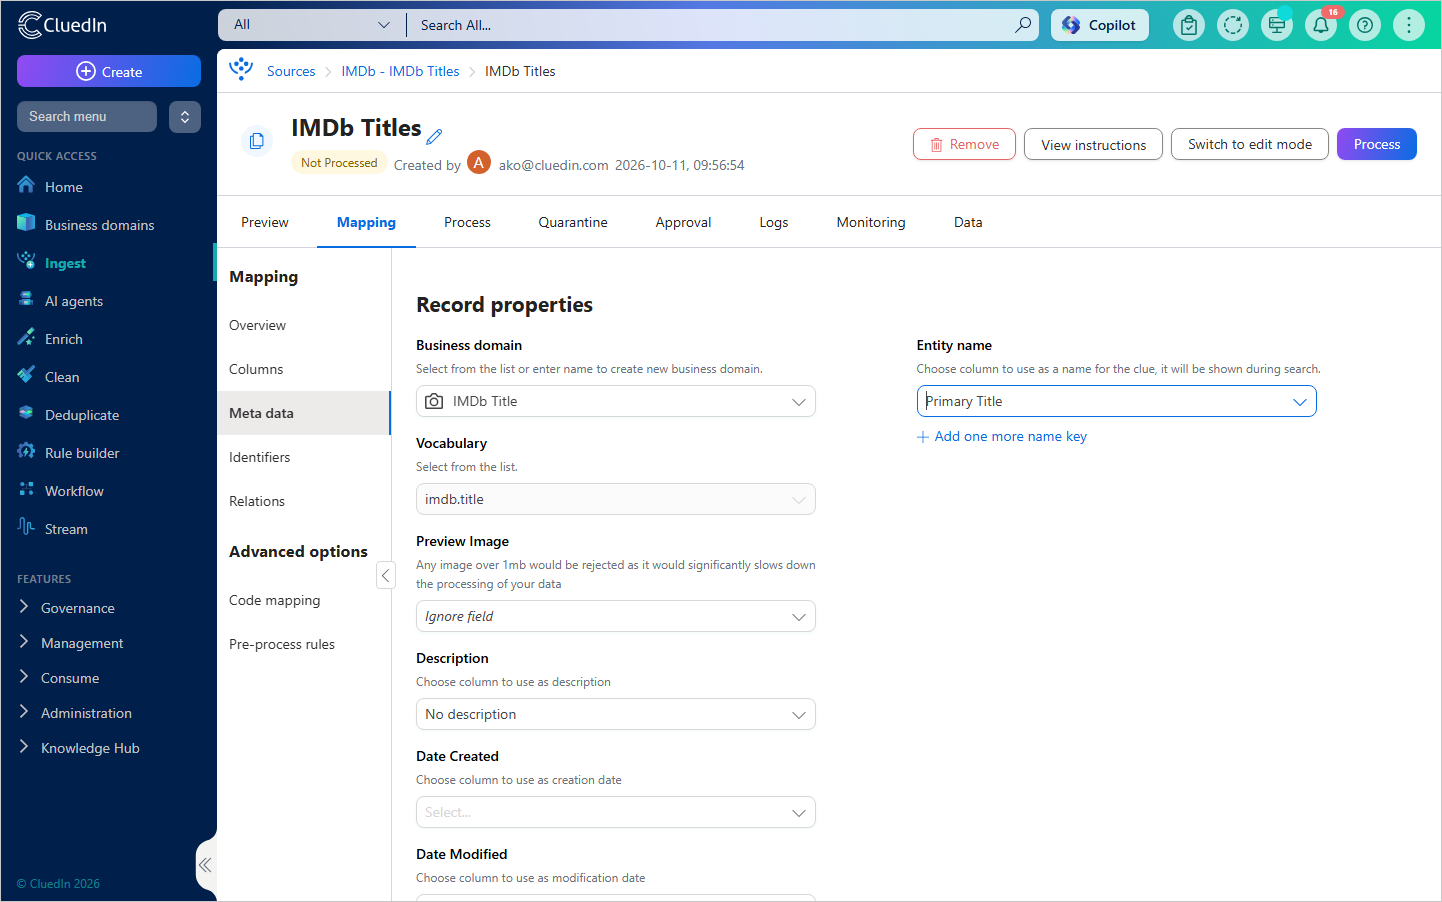Open the Date Created select dropdown
This screenshot has width=1442, height=902.
(x=616, y=812)
